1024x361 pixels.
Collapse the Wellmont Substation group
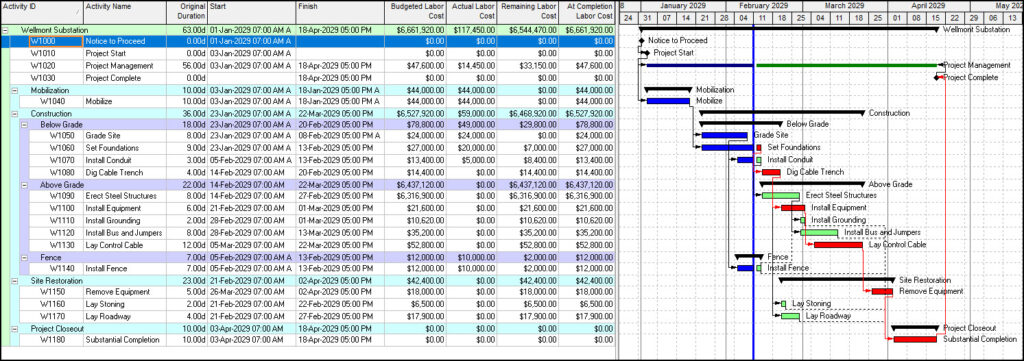[x=5, y=30]
